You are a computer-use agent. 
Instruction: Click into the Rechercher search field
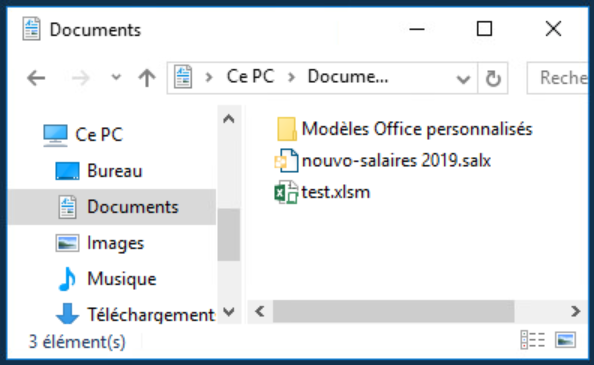pyautogui.click(x=558, y=78)
